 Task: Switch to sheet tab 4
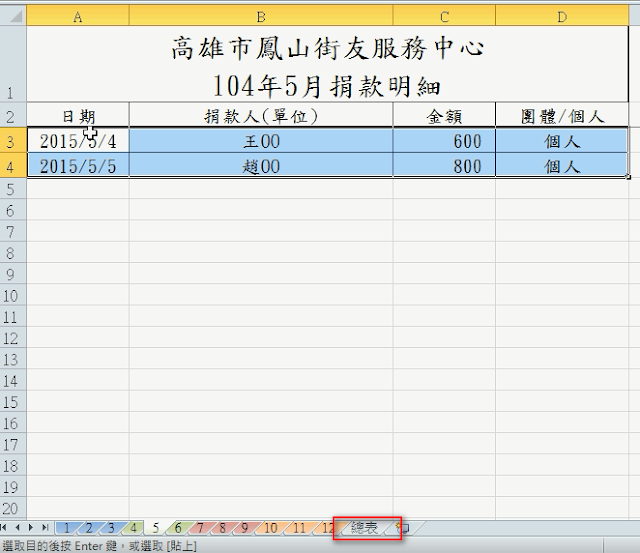(133, 529)
